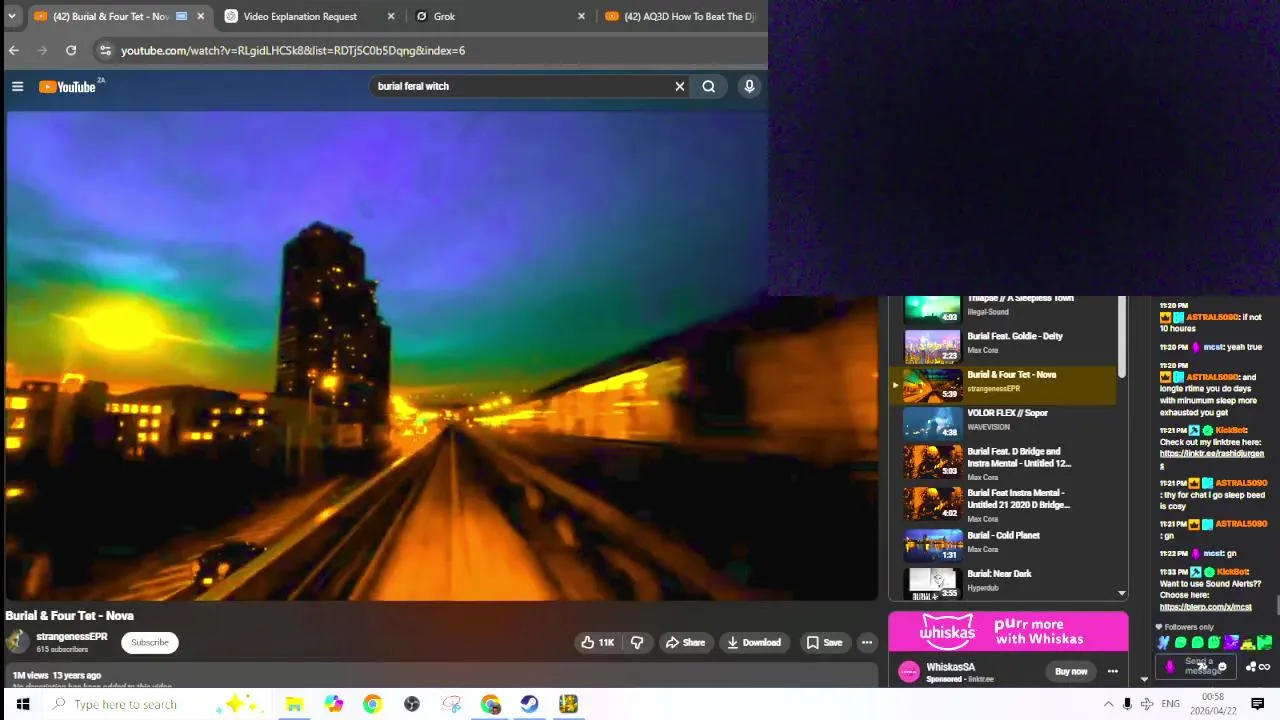The width and height of the screenshot is (1280, 720).
Task: Open the taskbar clock showing 00:58
Action: click(x=1213, y=704)
